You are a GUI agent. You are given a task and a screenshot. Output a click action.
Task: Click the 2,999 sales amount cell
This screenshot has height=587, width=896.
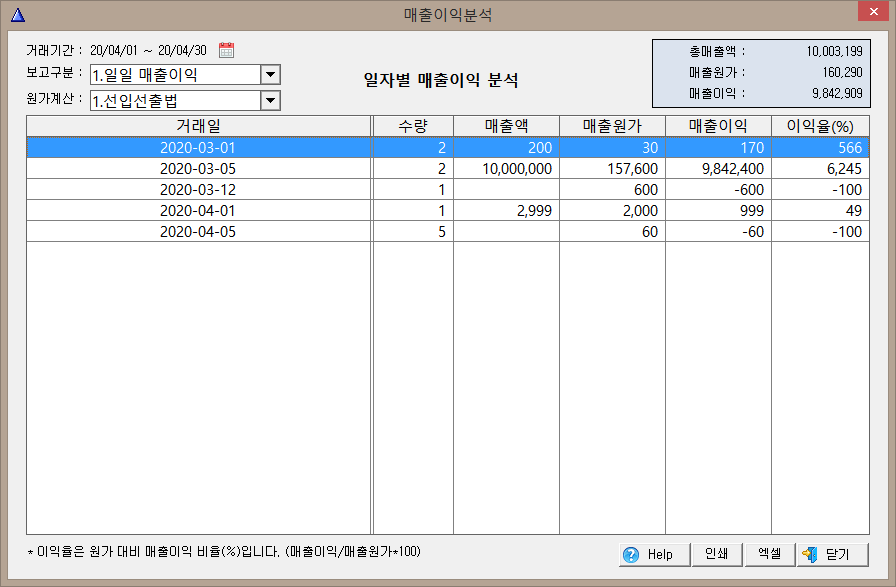(506, 211)
